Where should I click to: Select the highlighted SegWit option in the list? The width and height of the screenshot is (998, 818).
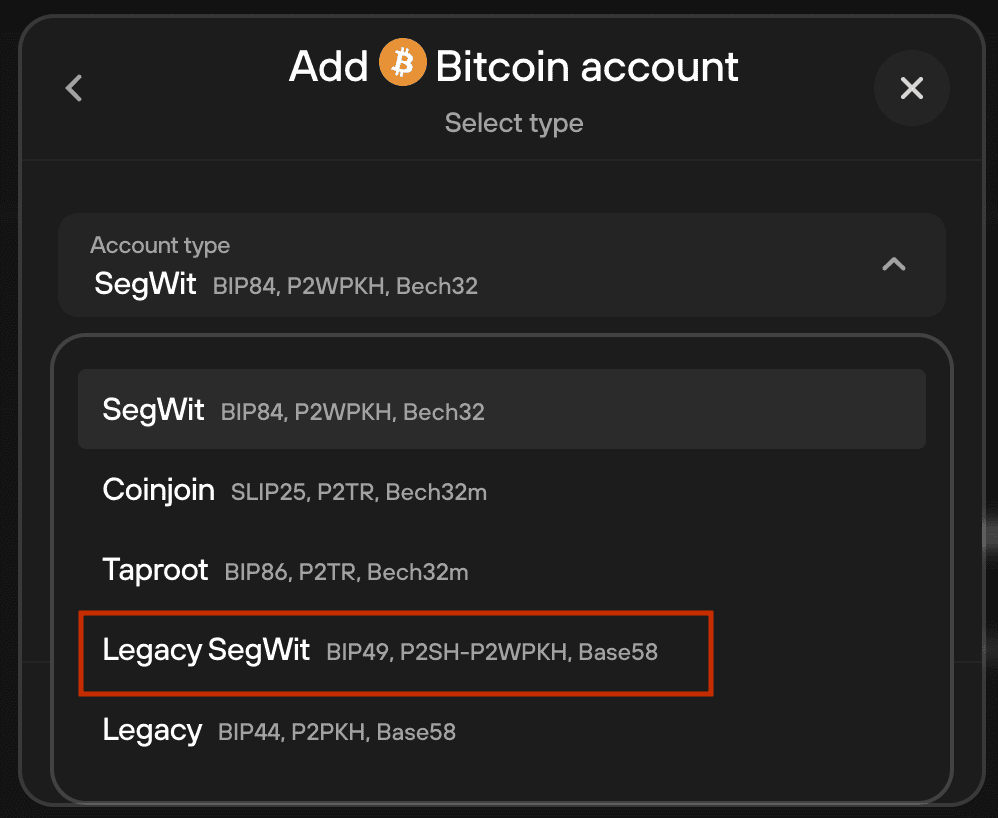(x=502, y=409)
